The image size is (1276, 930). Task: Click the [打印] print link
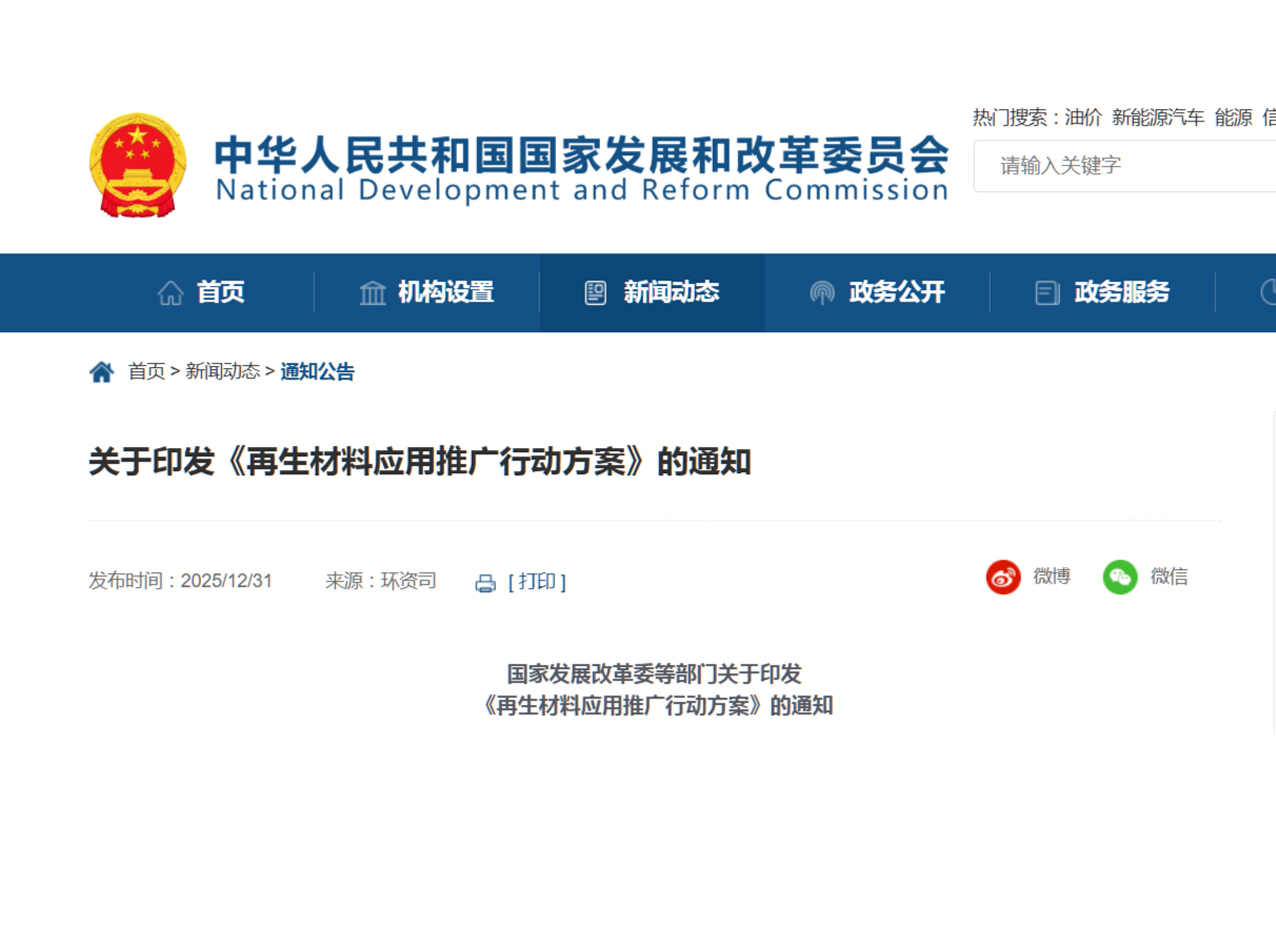[537, 582]
